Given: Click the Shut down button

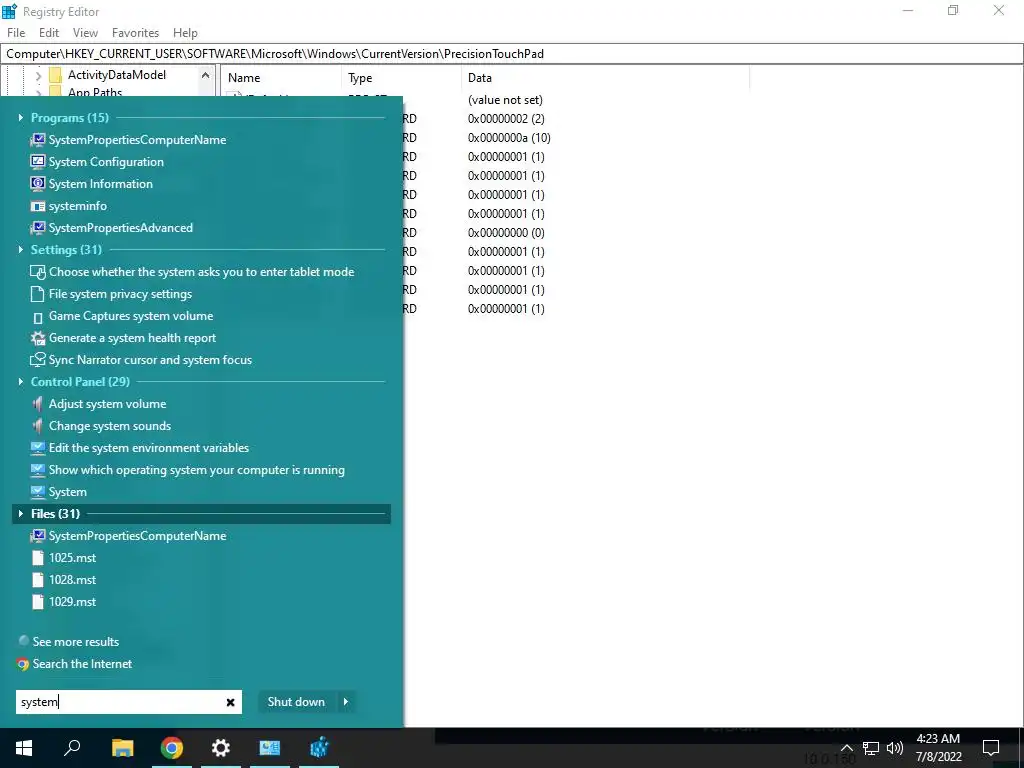Looking at the screenshot, I should [x=296, y=702].
